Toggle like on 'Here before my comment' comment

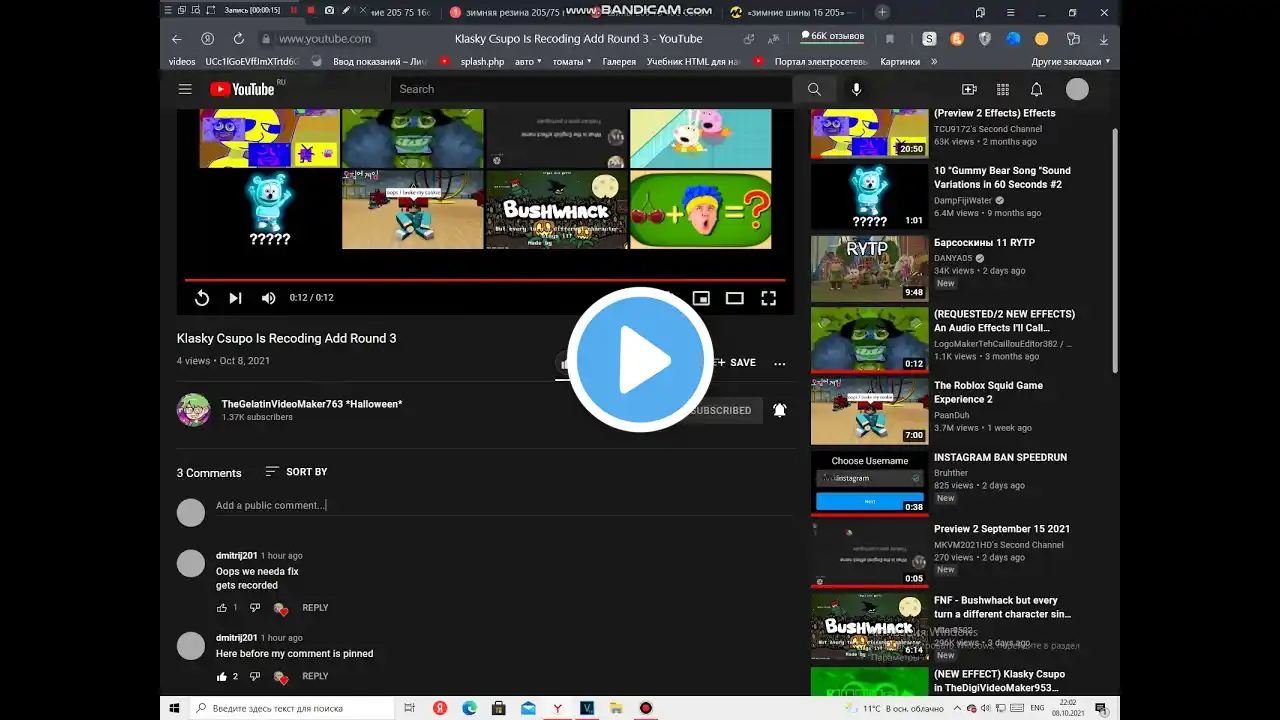pos(222,677)
